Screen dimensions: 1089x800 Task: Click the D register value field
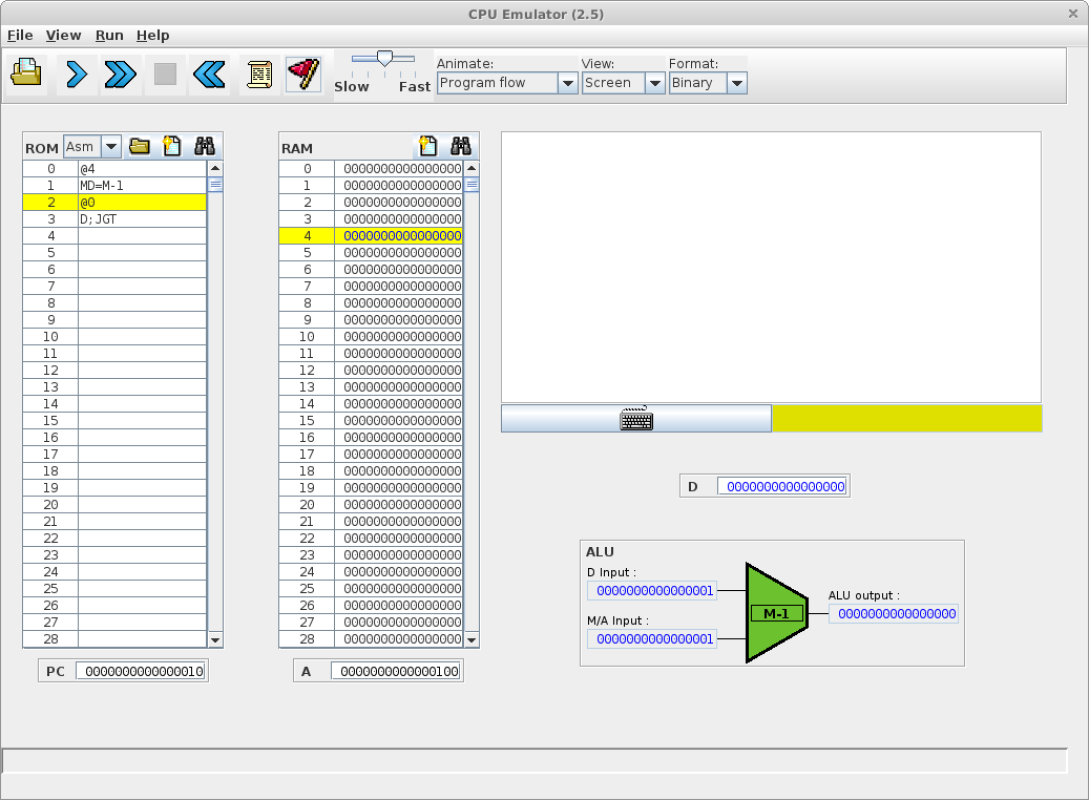coord(782,487)
